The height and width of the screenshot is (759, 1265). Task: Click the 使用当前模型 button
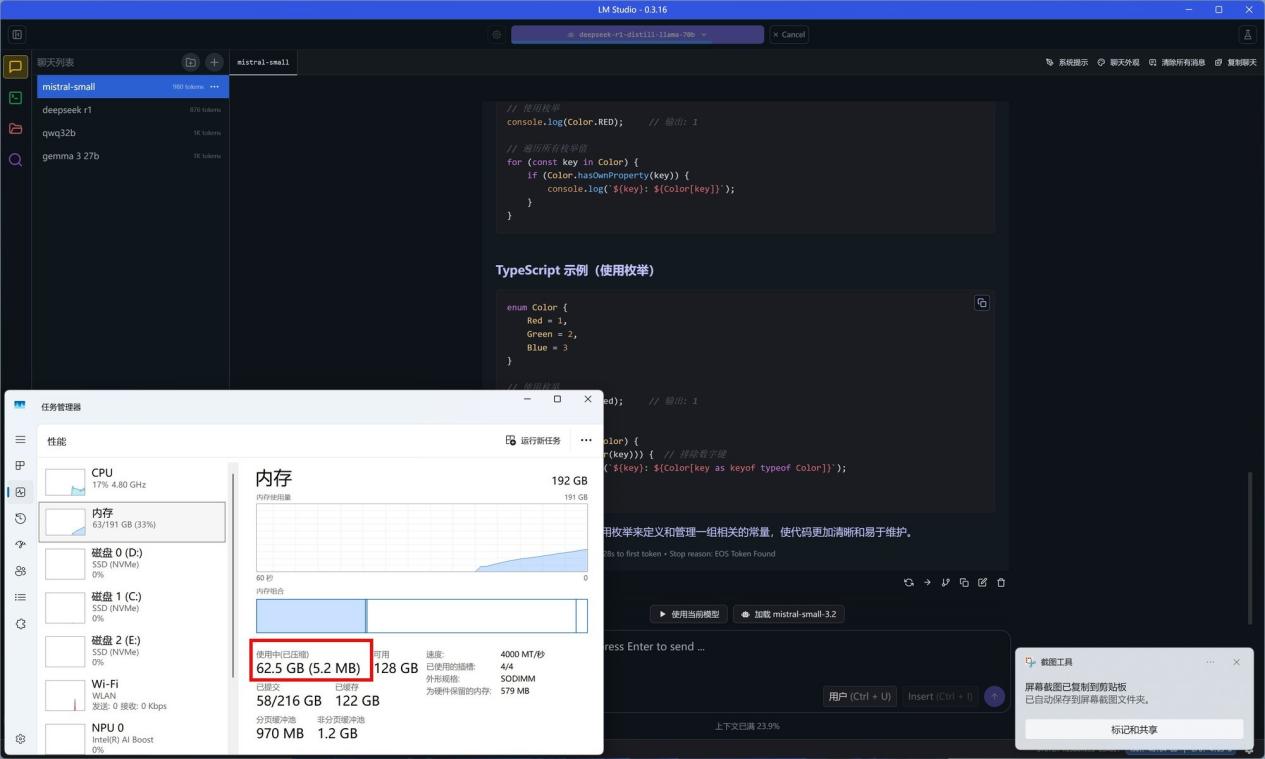(688, 614)
